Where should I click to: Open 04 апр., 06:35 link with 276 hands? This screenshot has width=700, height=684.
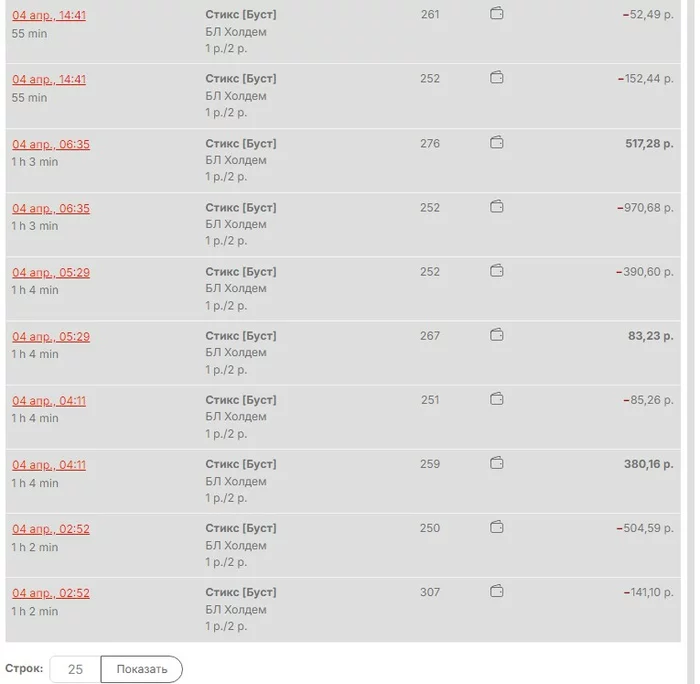click(x=51, y=144)
